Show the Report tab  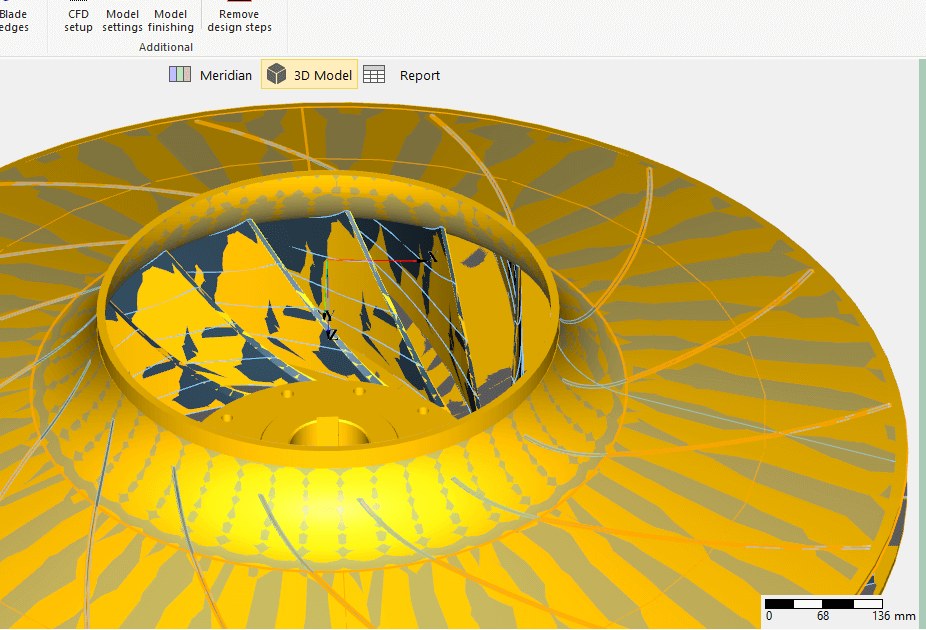tap(402, 75)
